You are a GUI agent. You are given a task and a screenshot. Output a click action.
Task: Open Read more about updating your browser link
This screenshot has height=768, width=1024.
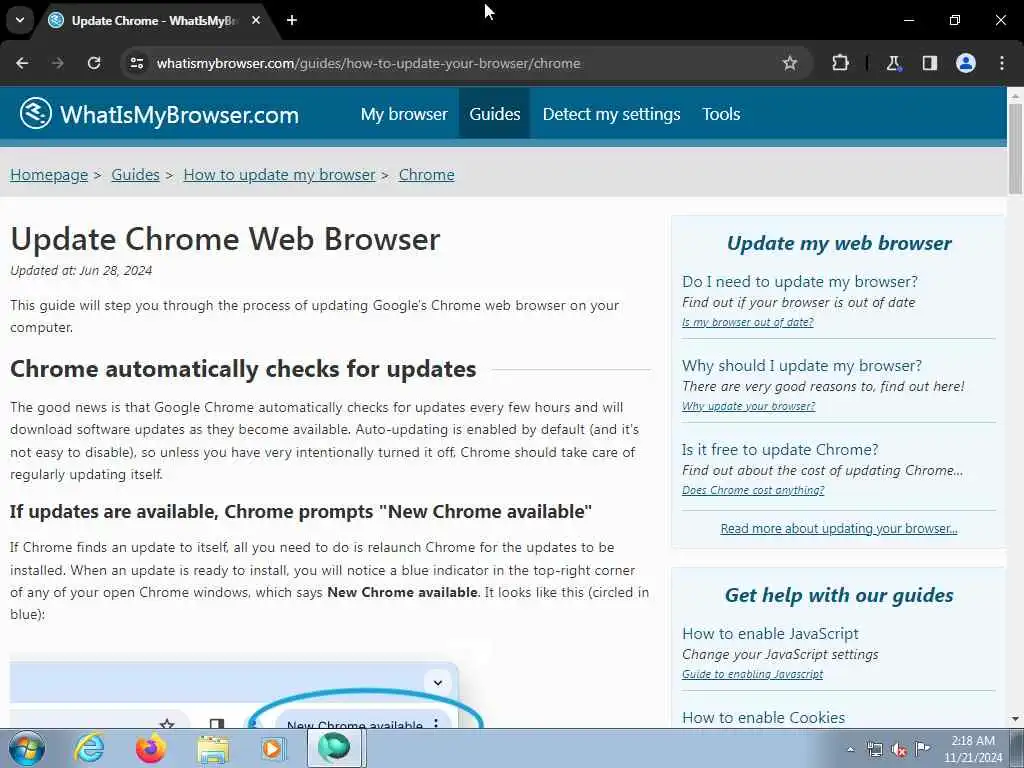click(x=839, y=528)
